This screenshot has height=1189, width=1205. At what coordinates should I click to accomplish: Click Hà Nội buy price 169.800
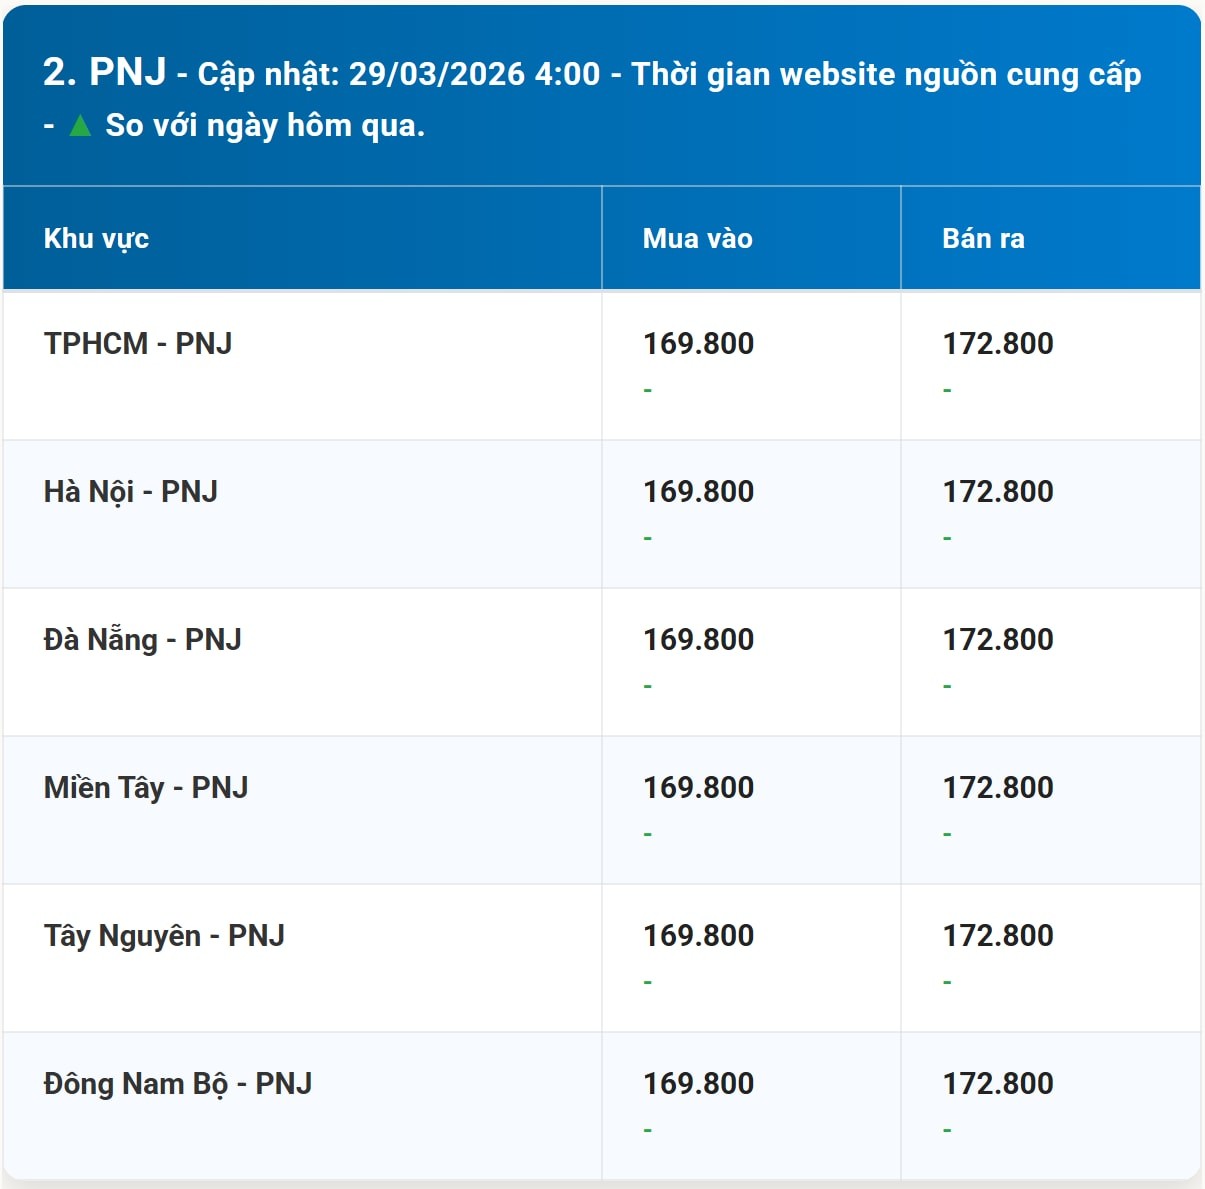(x=698, y=491)
